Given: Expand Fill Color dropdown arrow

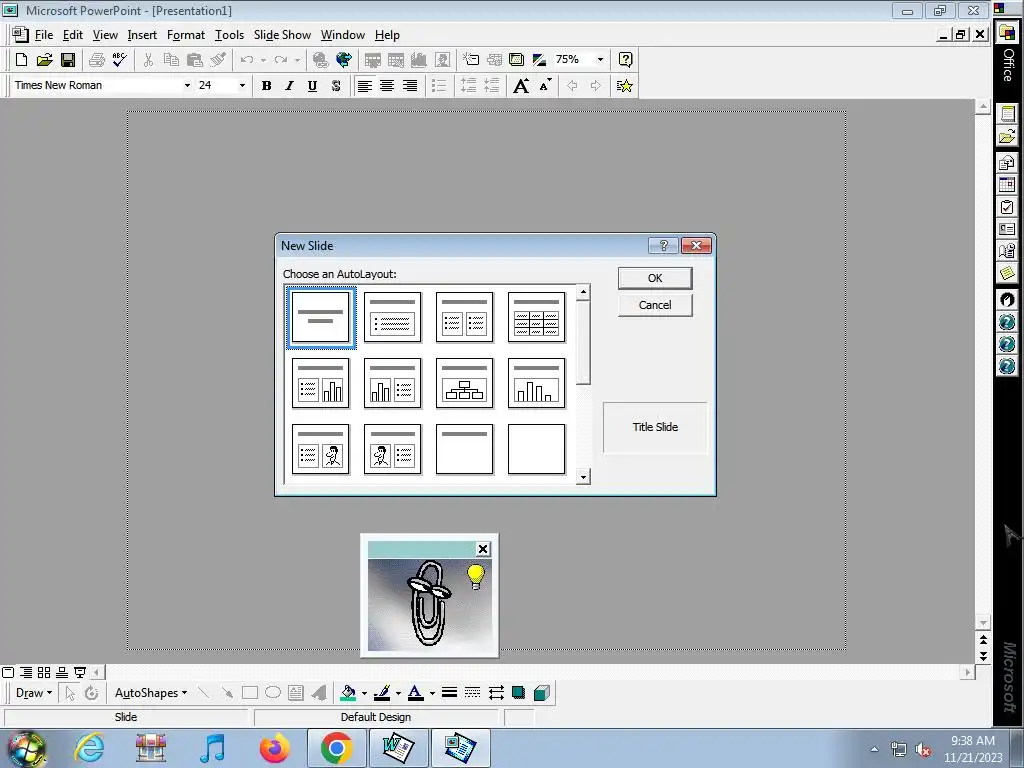Looking at the screenshot, I should click(x=364, y=693).
